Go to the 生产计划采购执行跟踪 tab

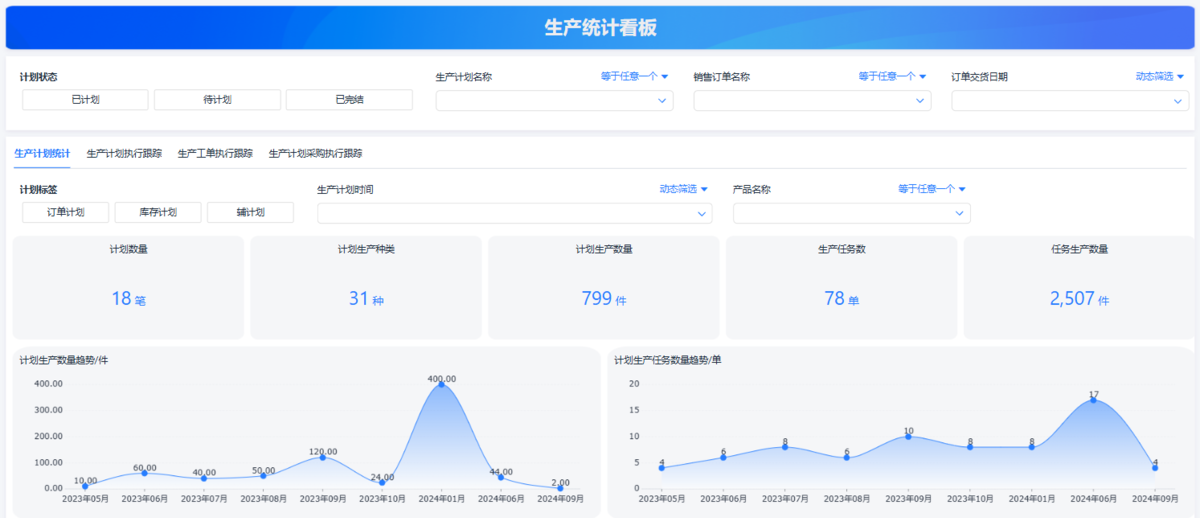(x=315, y=154)
